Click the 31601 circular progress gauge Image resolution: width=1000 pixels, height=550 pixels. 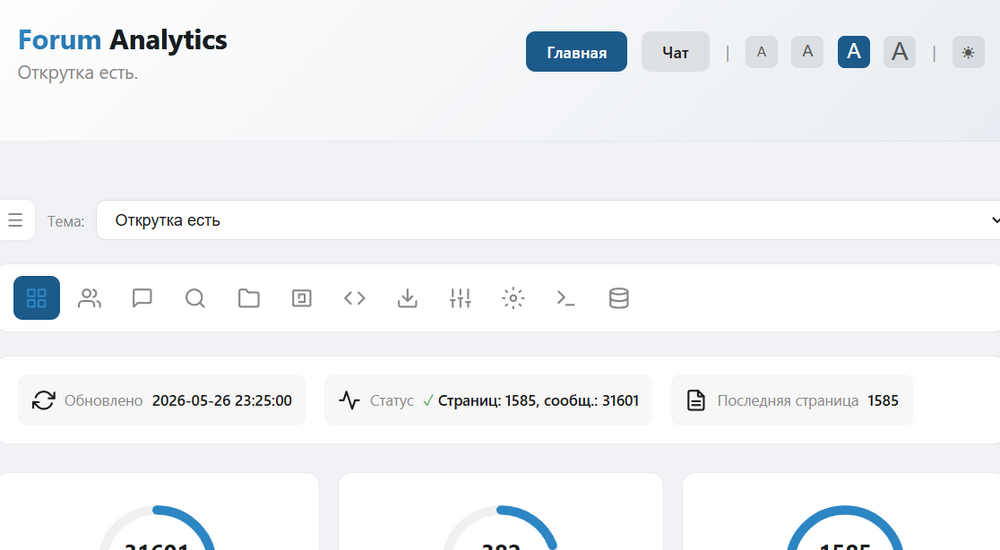coord(157,528)
